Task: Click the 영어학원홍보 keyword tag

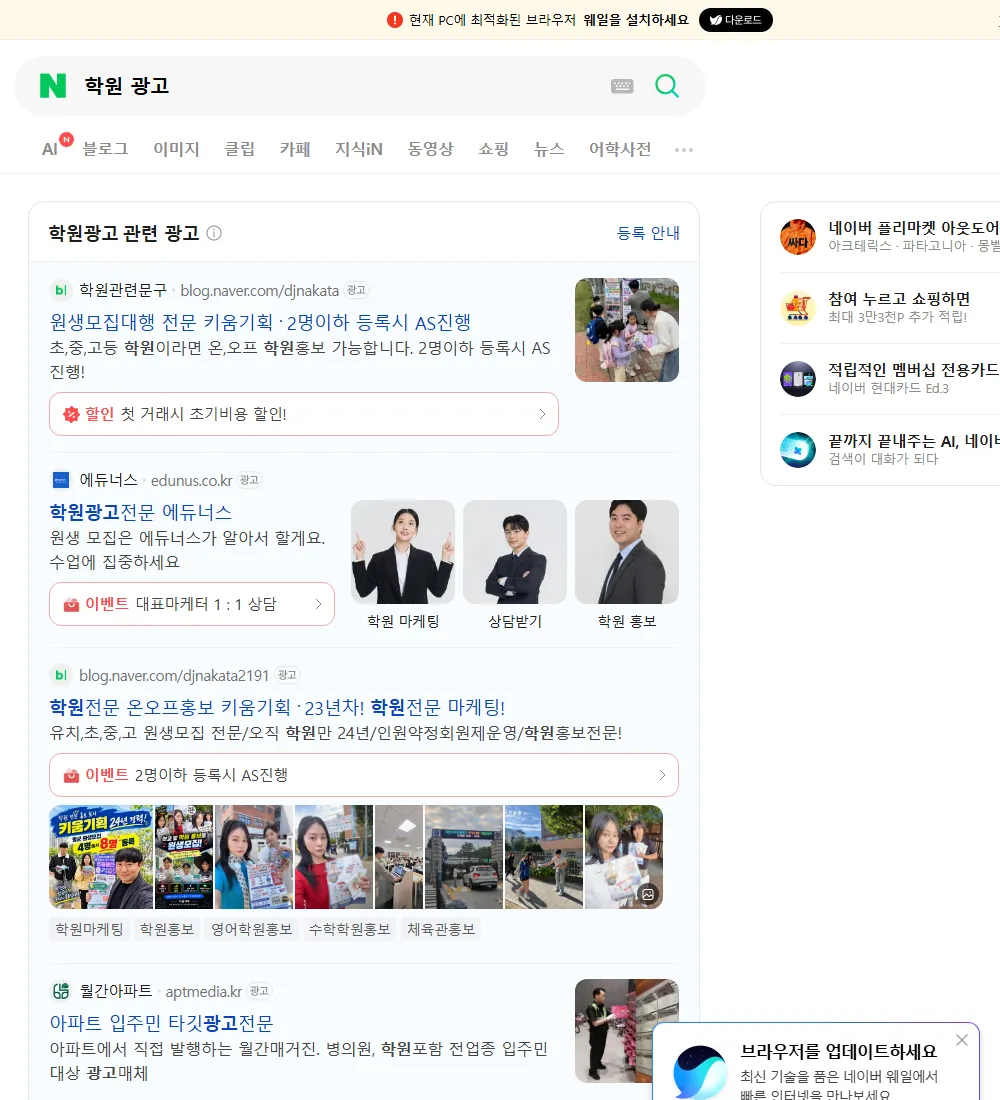Action: (x=252, y=929)
